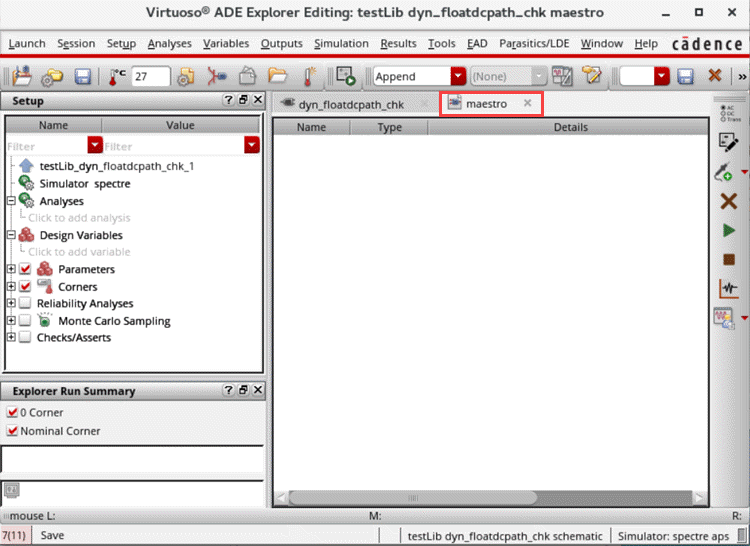Click the edit outputs pencil icon

click(x=728, y=142)
